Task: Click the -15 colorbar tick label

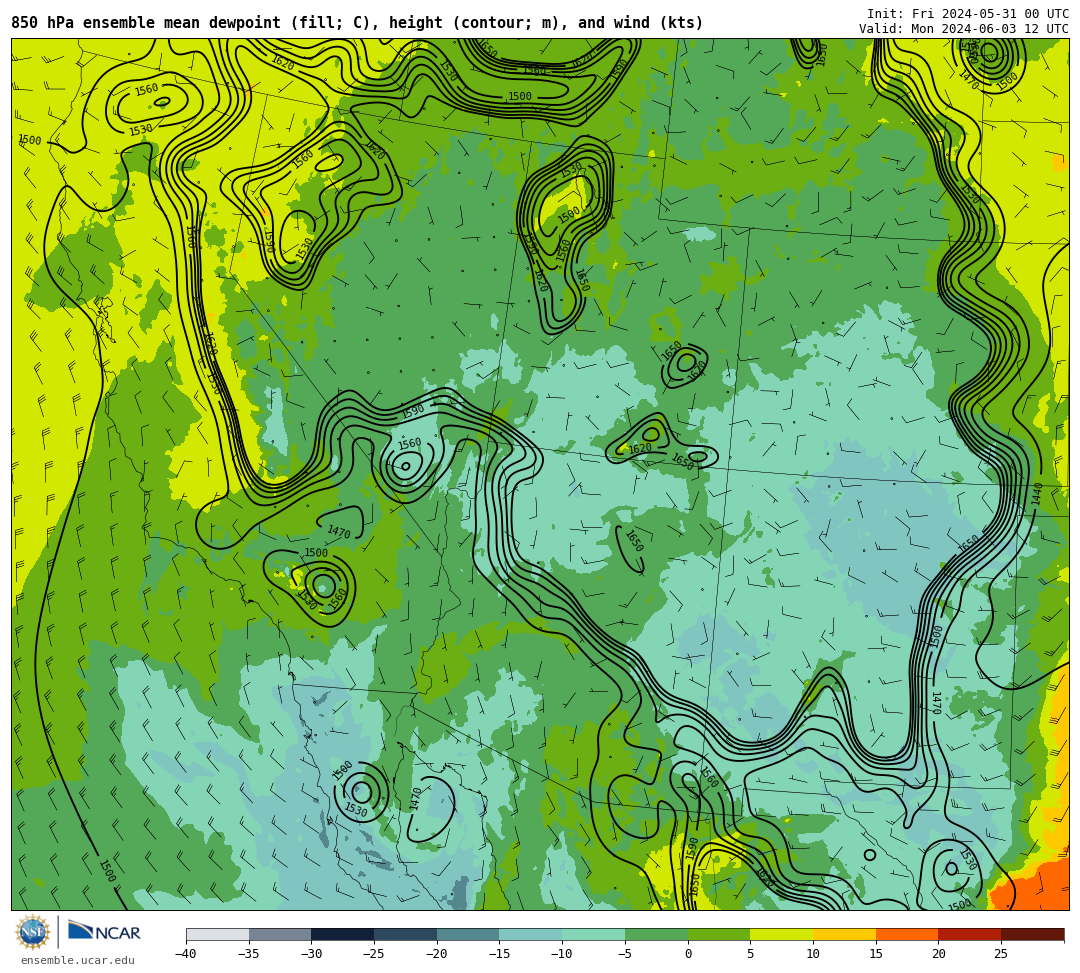Action: [499, 954]
